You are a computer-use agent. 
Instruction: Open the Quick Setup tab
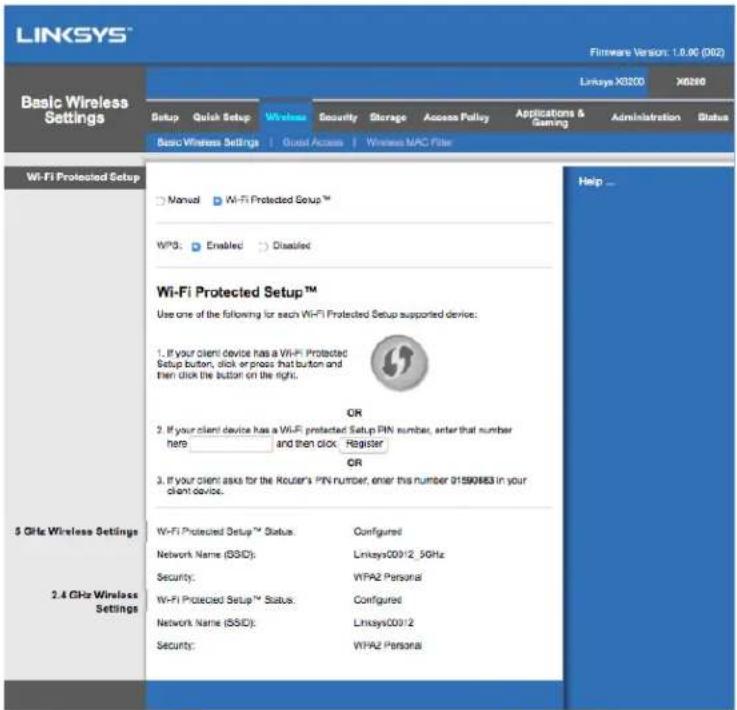(221, 117)
